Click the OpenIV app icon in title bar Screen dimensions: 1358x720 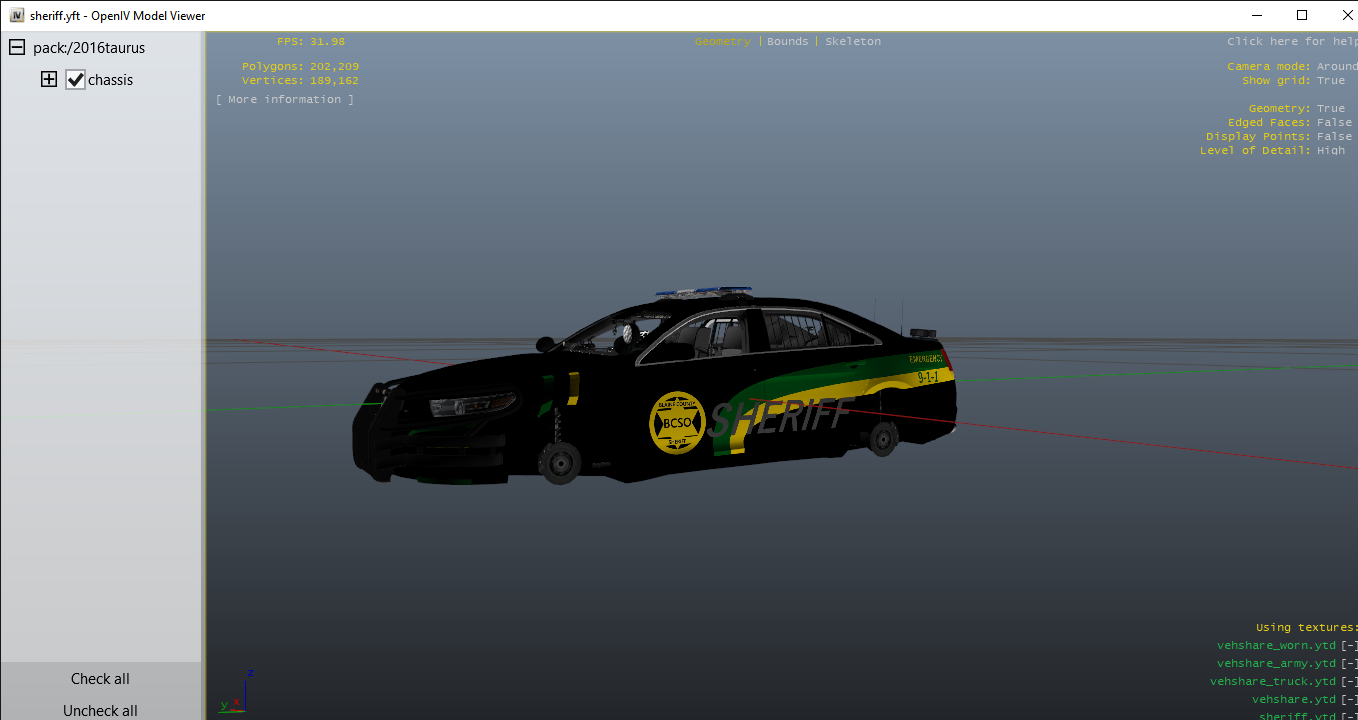pyautogui.click(x=17, y=15)
